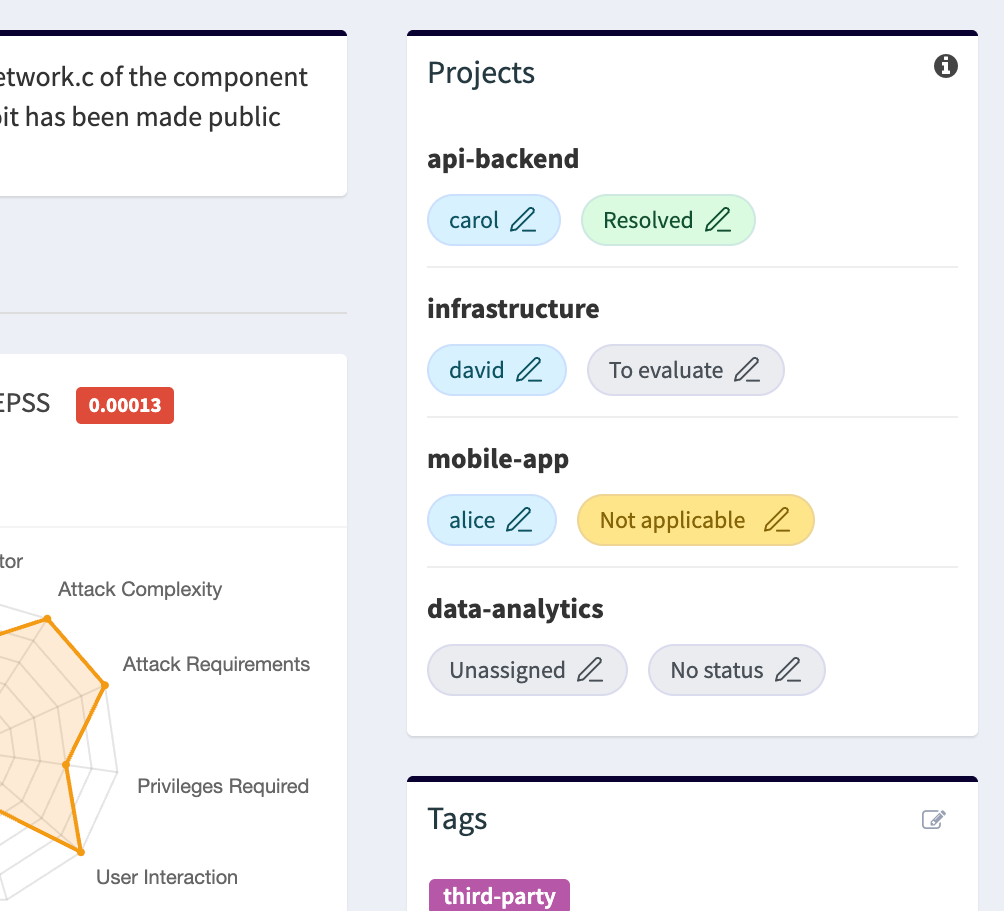Click the third-party tag
The image size is (1004, 911).
[x=499, y=895]
